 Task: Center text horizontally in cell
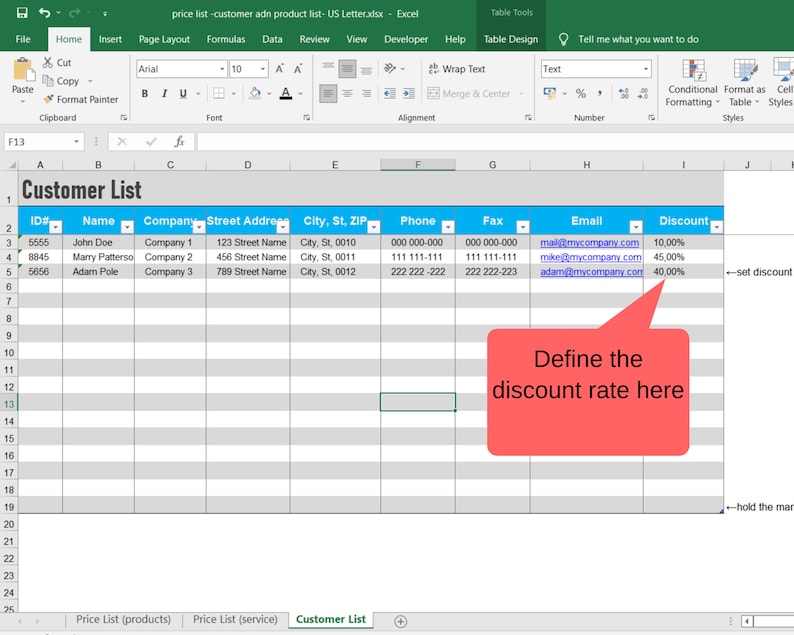click(x=347, y=93)
